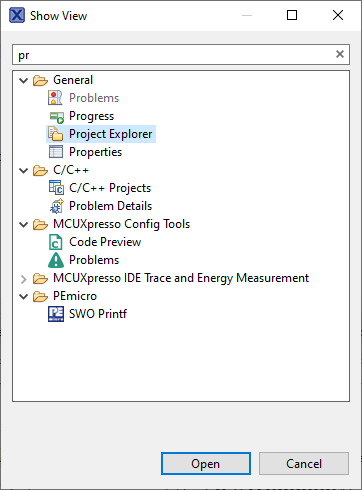Click the C/C++ folder icon
Screen dimensions: 362x490
tap(40, 170)
